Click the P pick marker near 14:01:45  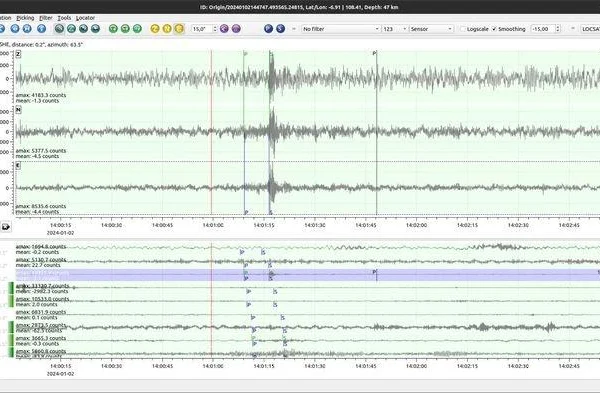[375, 53]
